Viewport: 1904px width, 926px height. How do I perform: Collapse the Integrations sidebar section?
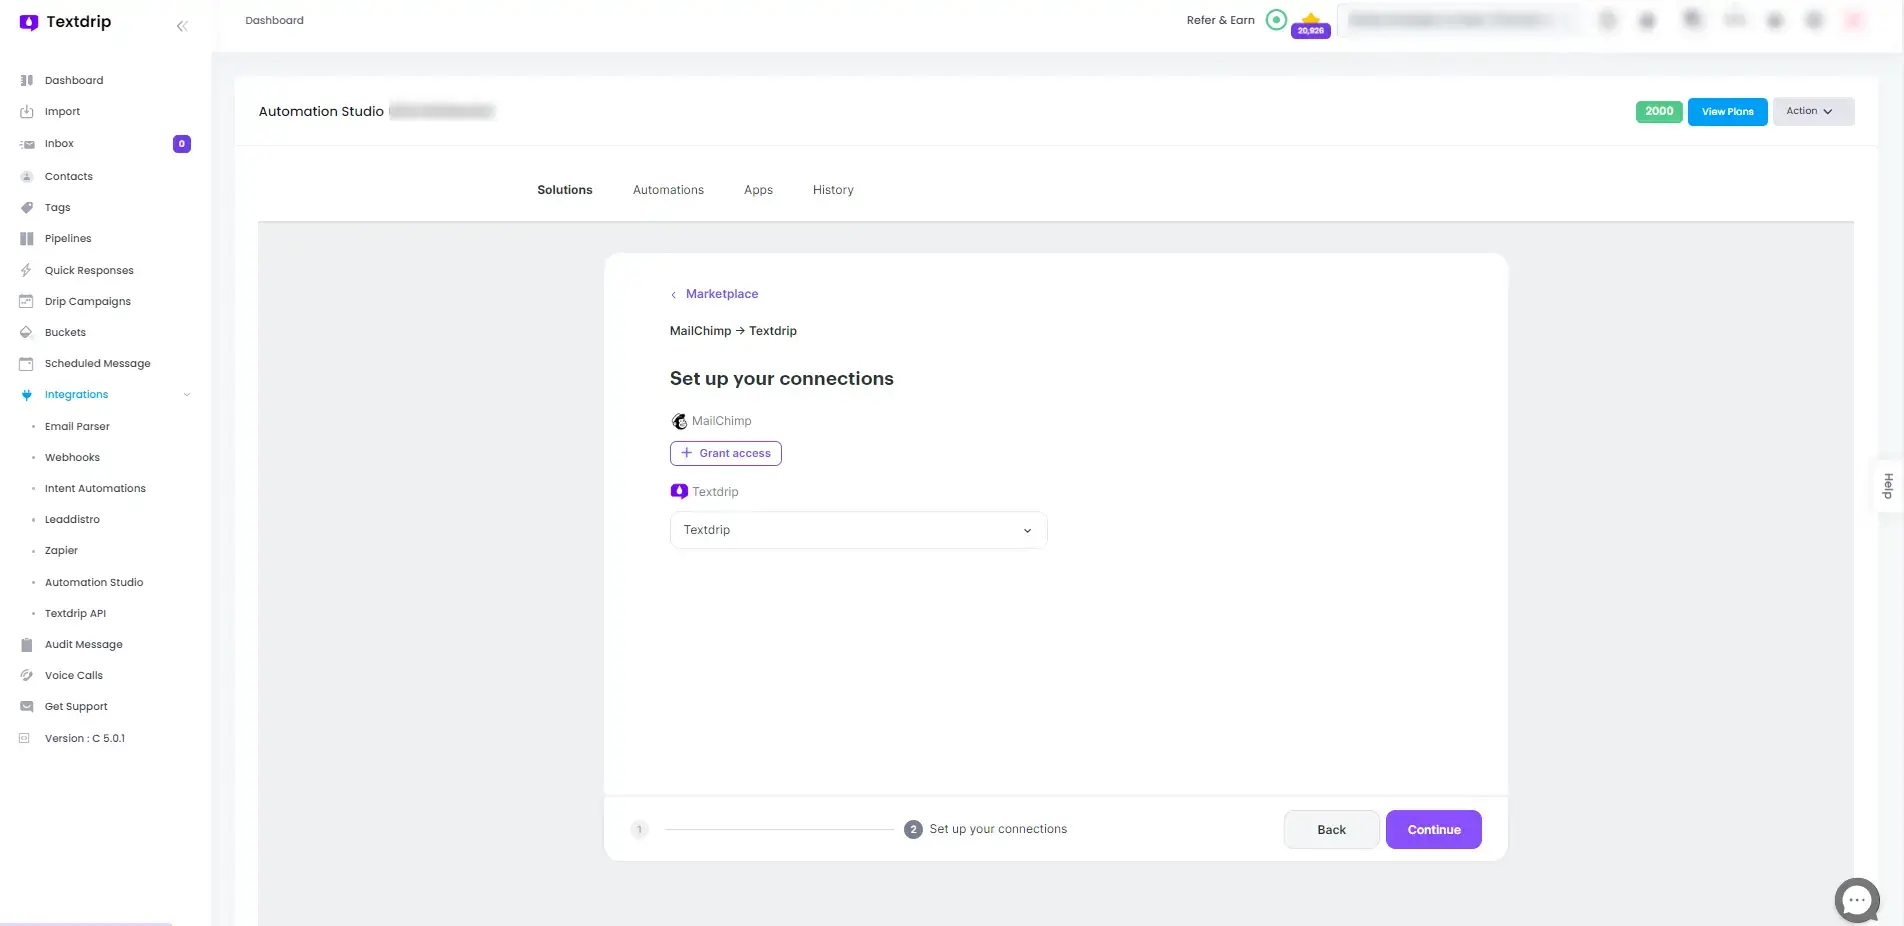click(x=186, y=395)
